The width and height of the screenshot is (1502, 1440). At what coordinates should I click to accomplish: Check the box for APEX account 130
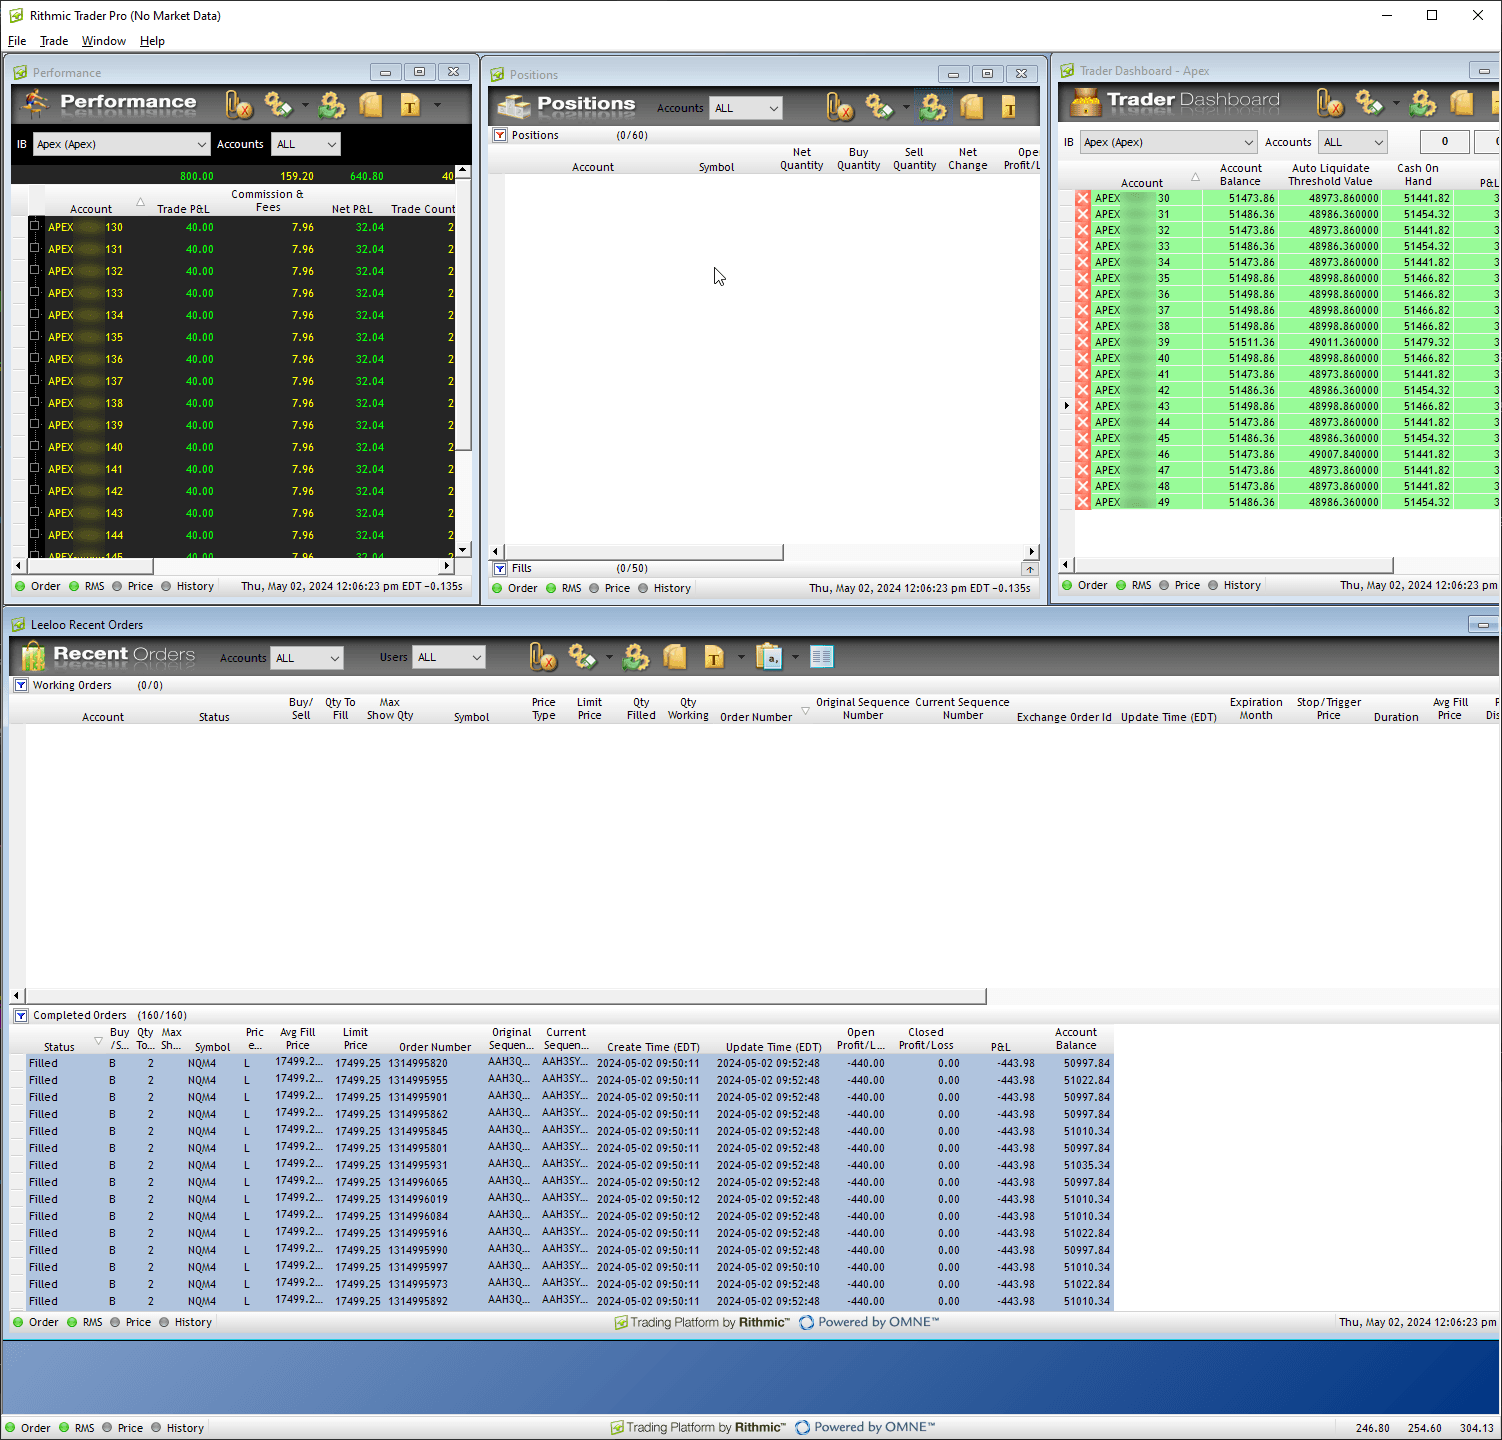[35, 226]
